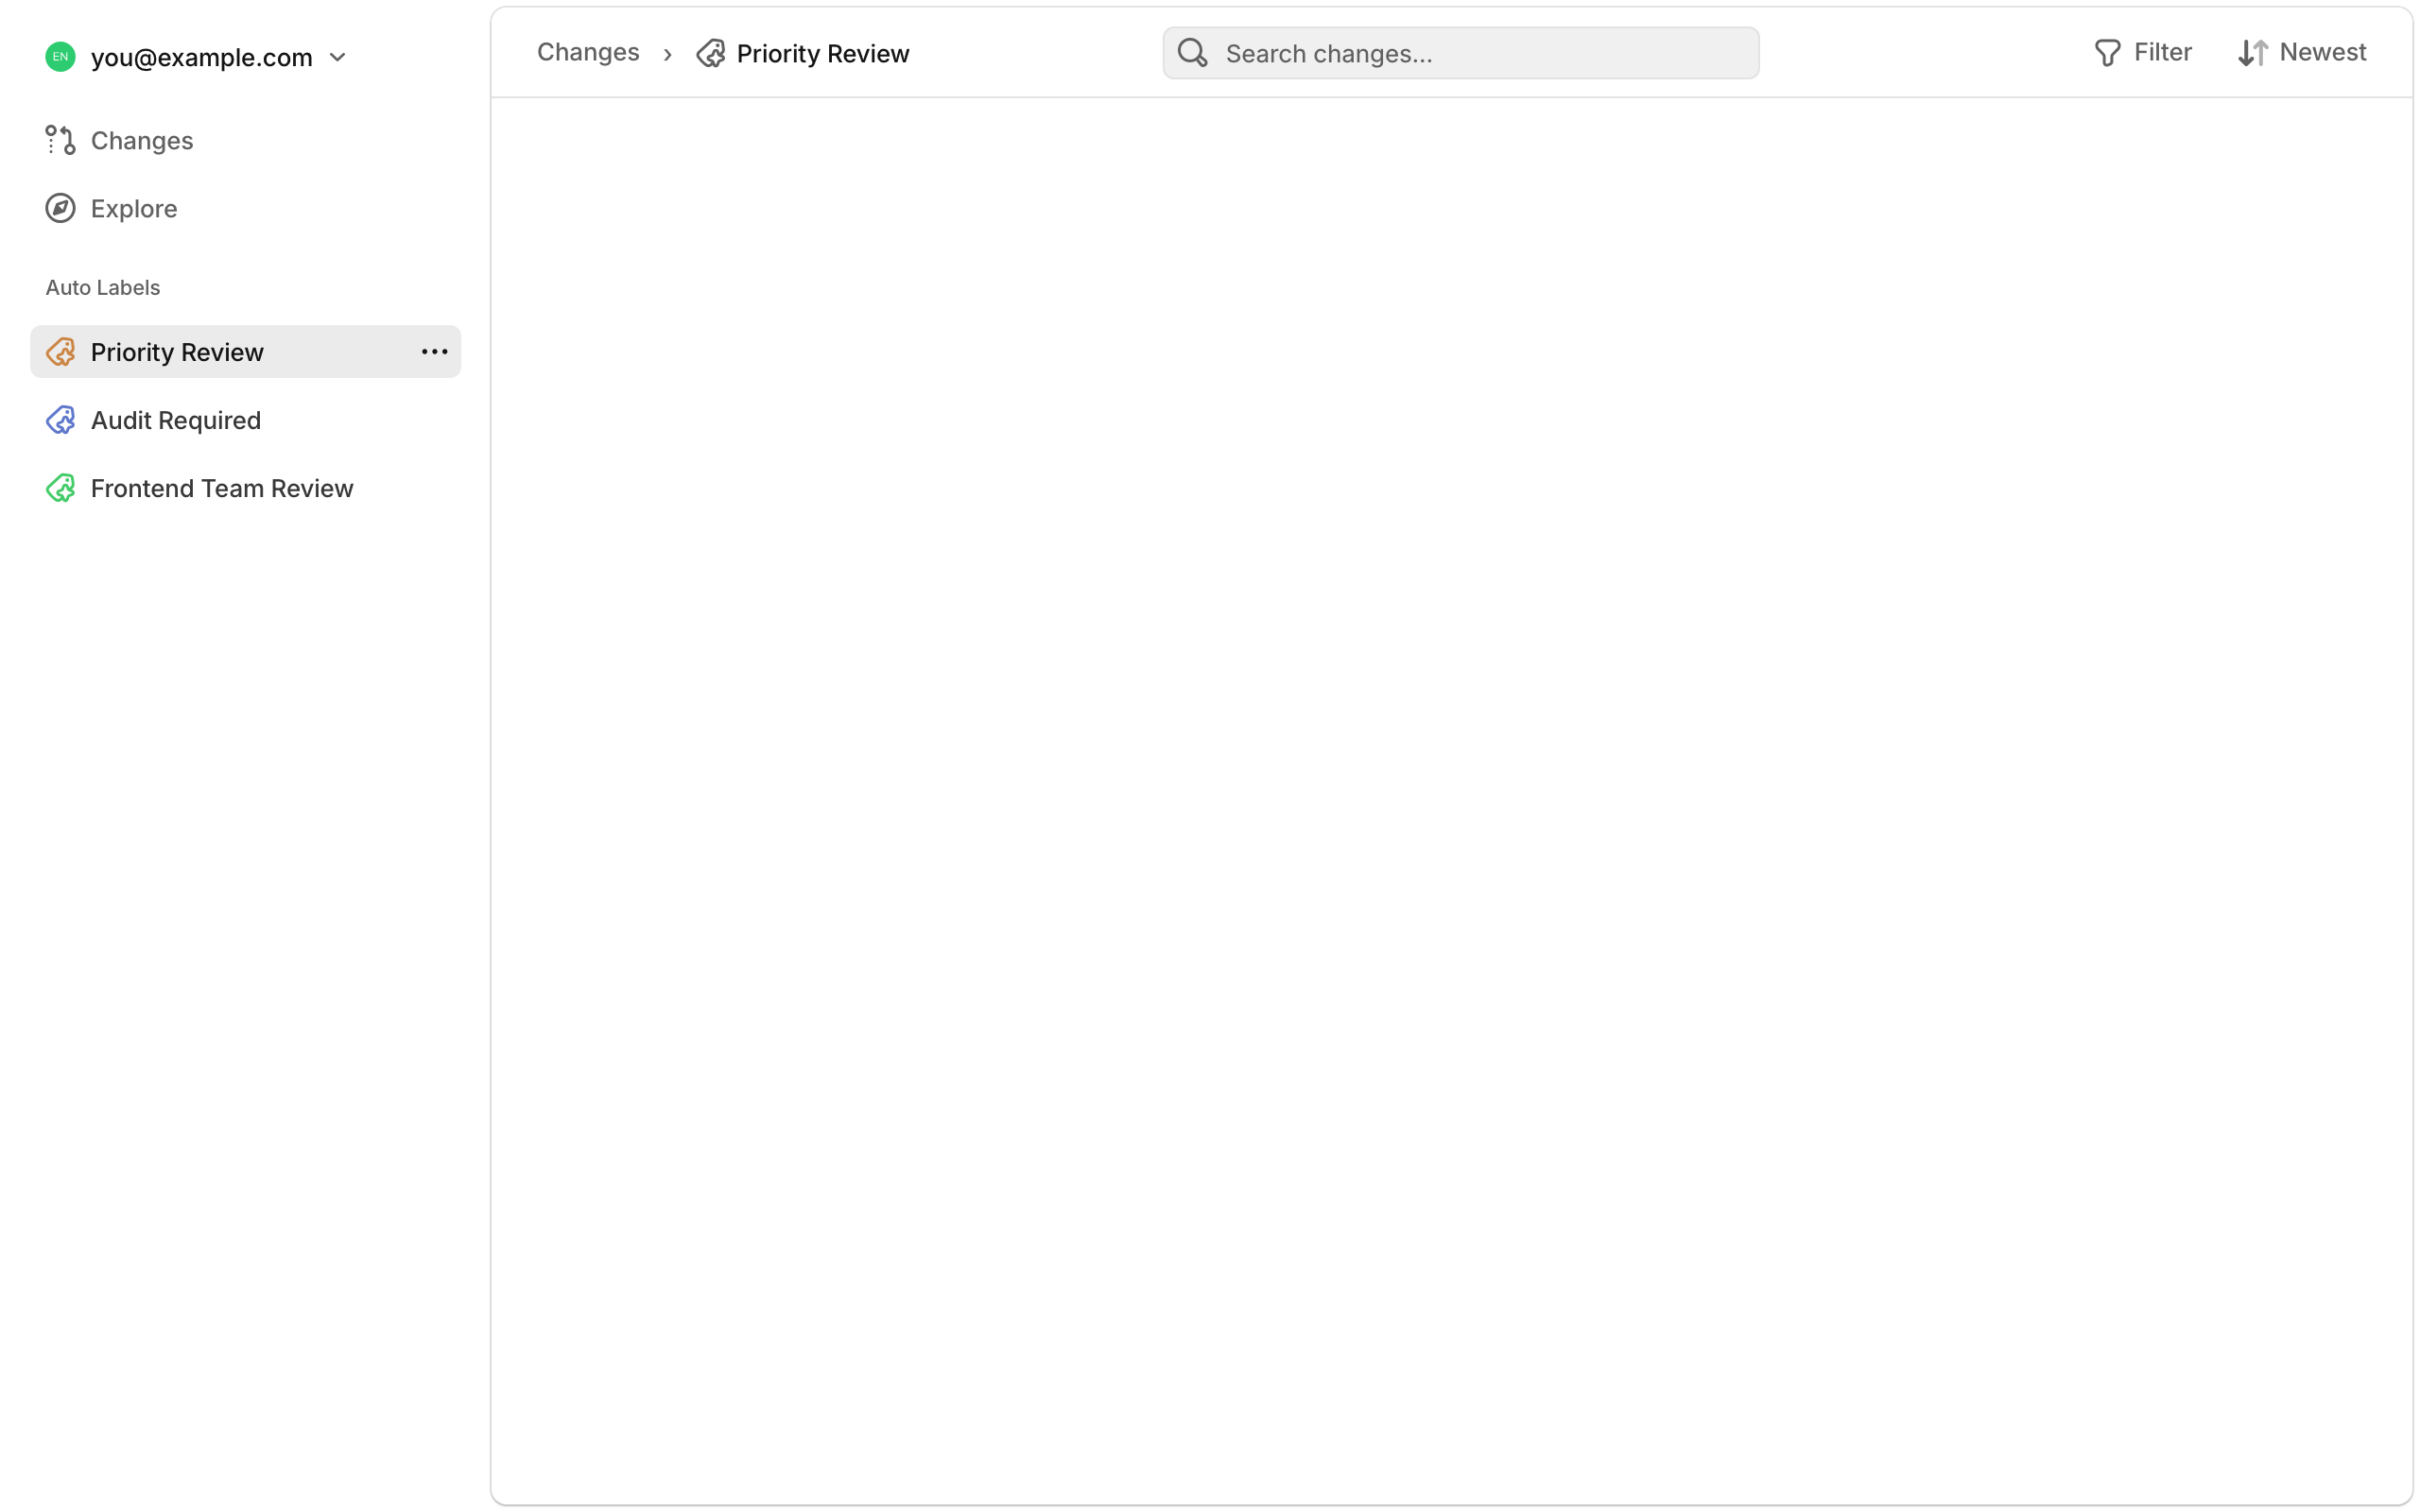Open the Filter button

pyautogui.click(x=2143, y=52)
